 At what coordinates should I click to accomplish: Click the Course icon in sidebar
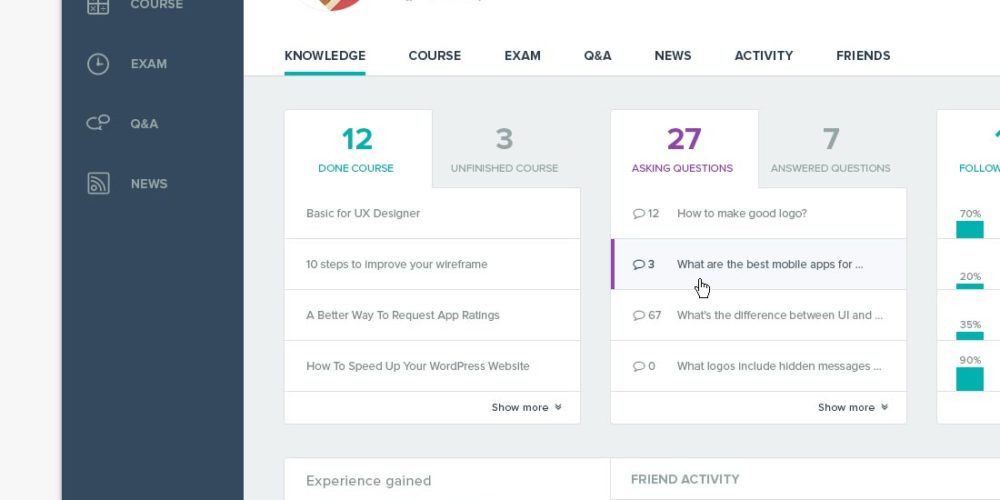(98, 6)
